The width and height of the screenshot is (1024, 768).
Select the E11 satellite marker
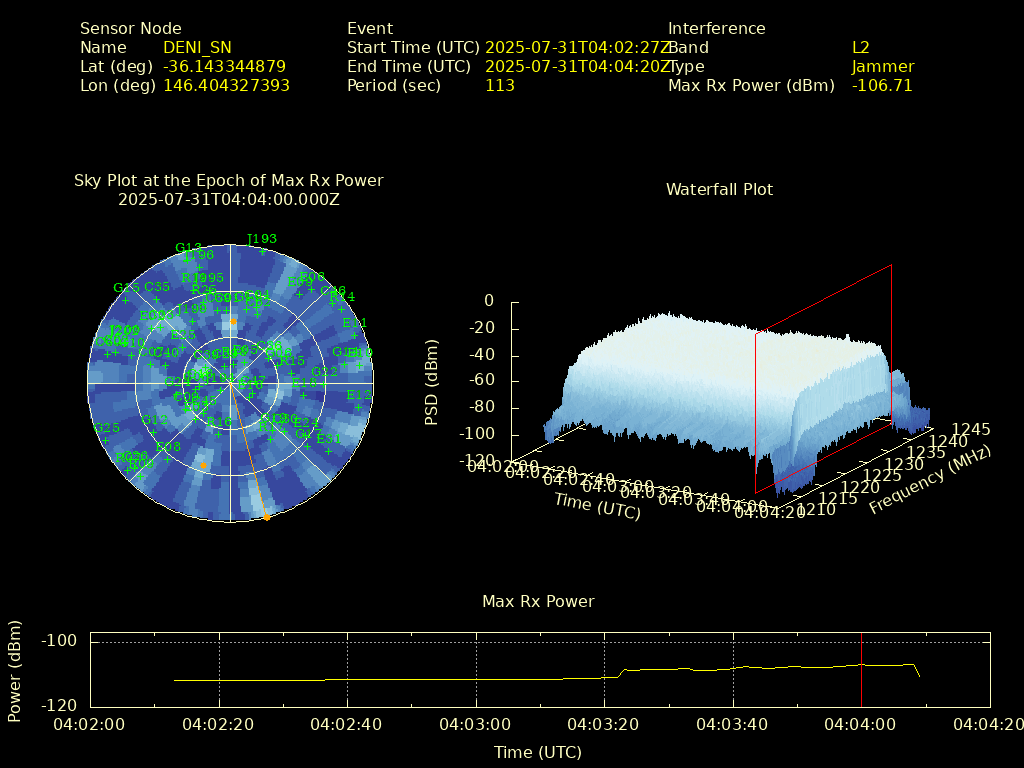click(x=355, y=334)
